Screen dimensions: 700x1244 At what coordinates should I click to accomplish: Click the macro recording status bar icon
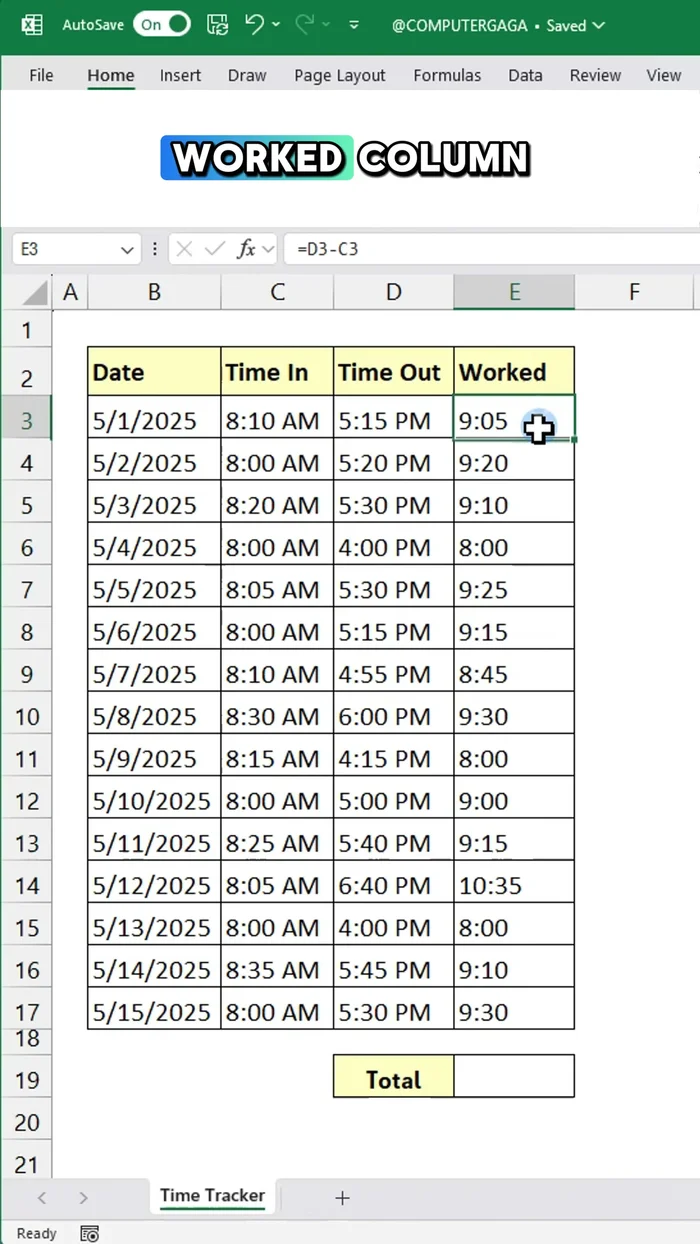pos(89,1233)
